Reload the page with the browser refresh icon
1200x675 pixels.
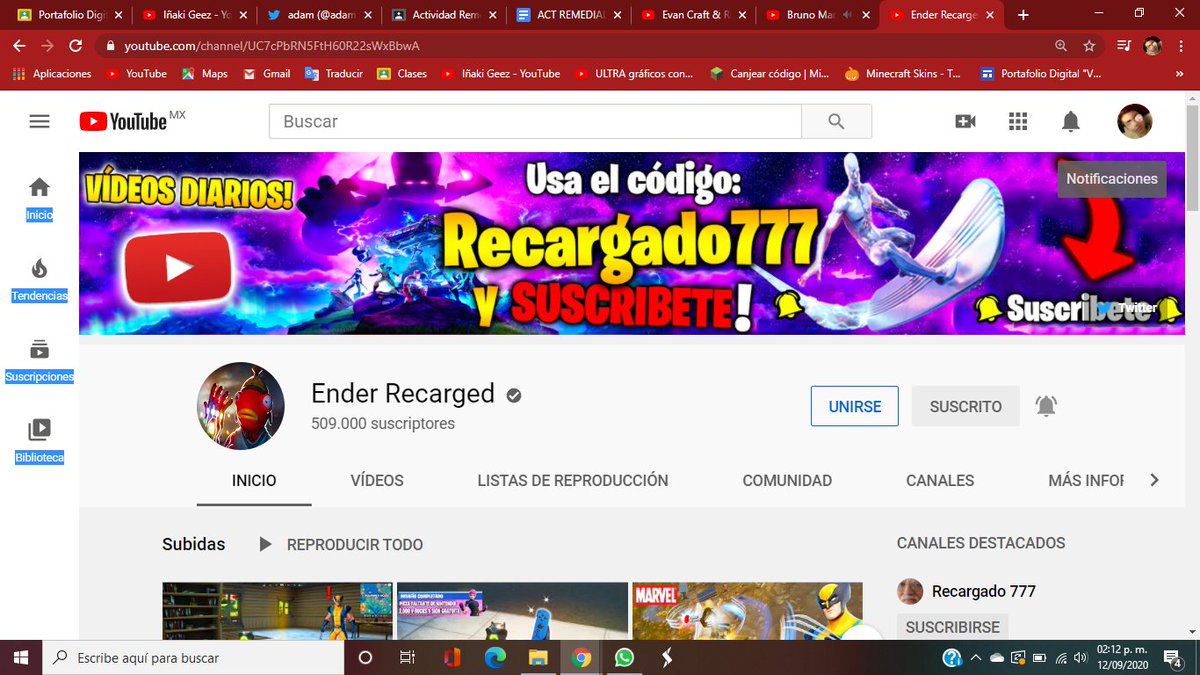(75, 46)
